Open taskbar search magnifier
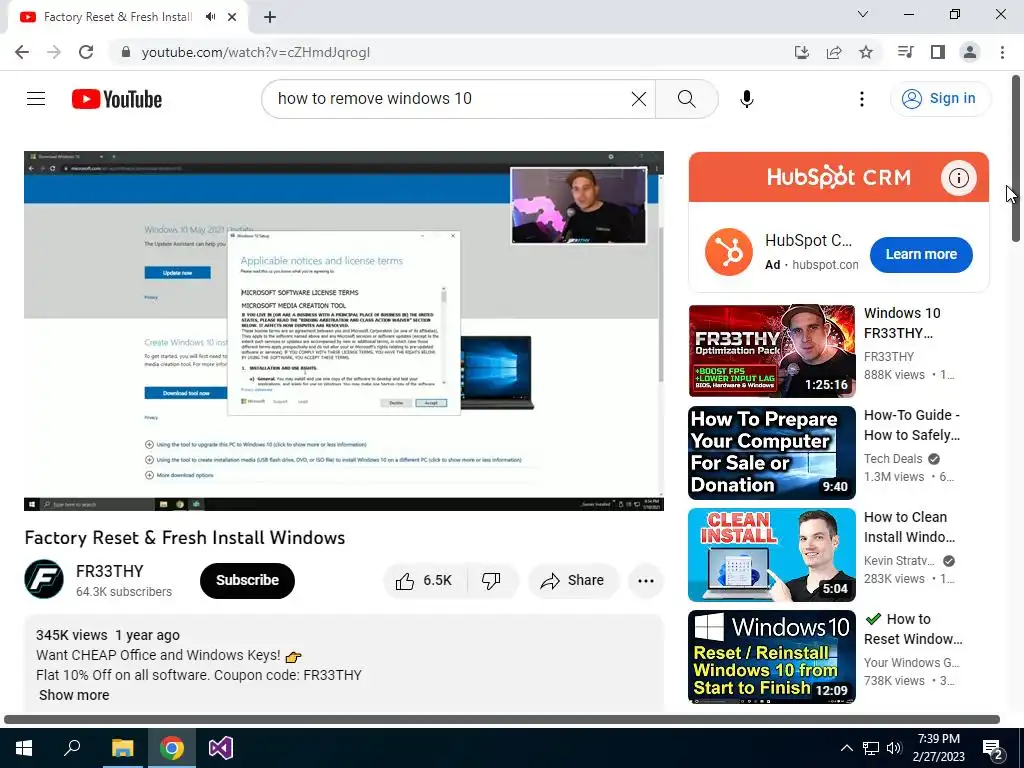The width and height of the screenshot is (1024, 768). 72,748
